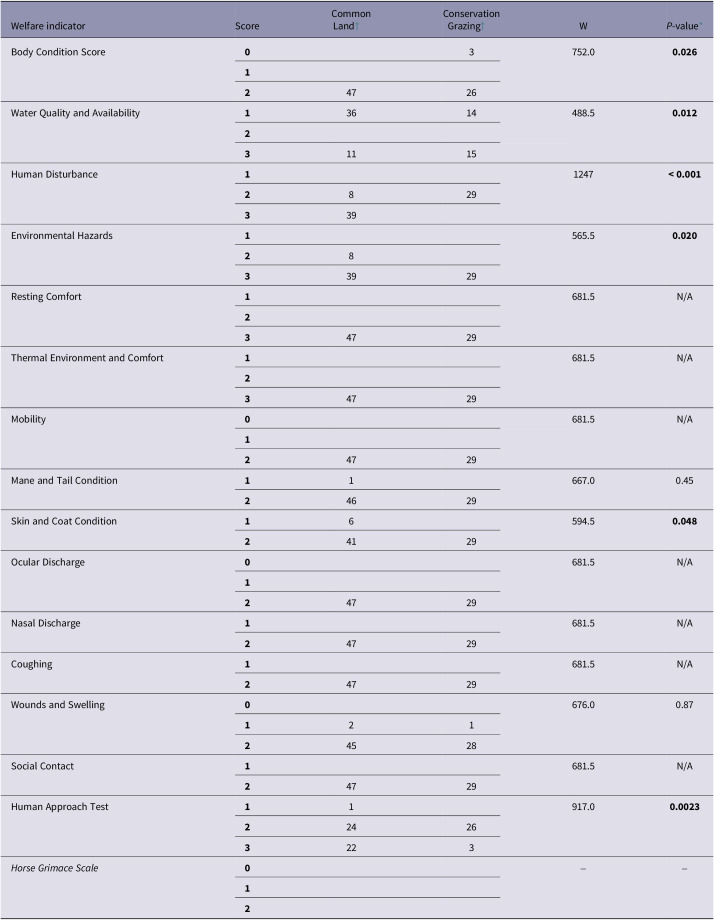Select the Skin and Coat Condition label
Screen dimensions: 714x920
tap(63, 521)
